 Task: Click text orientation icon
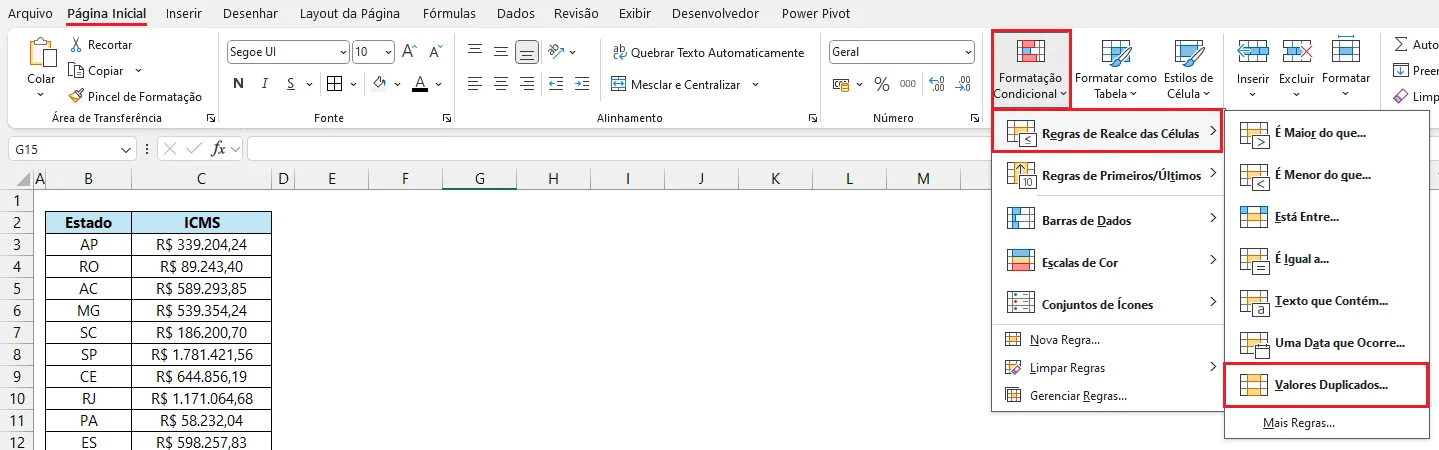(x=557, y=52)
